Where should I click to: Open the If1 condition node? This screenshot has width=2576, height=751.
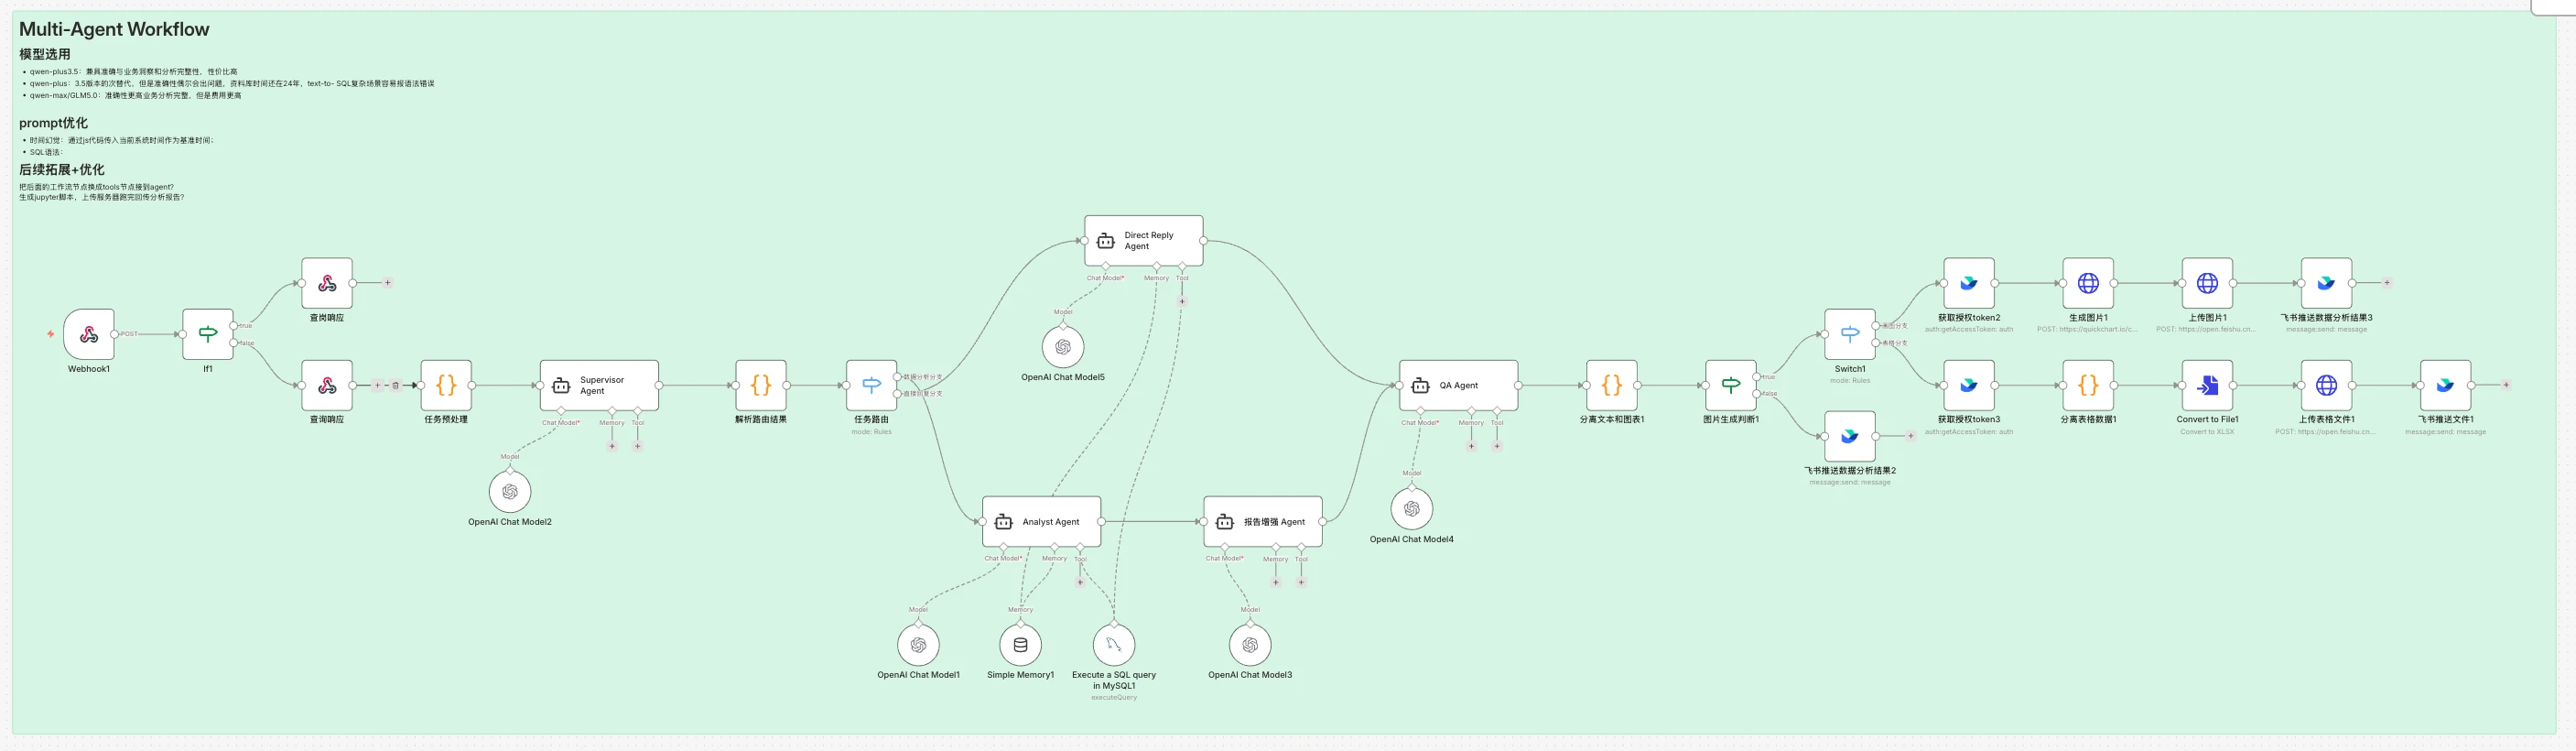point(208,334)
